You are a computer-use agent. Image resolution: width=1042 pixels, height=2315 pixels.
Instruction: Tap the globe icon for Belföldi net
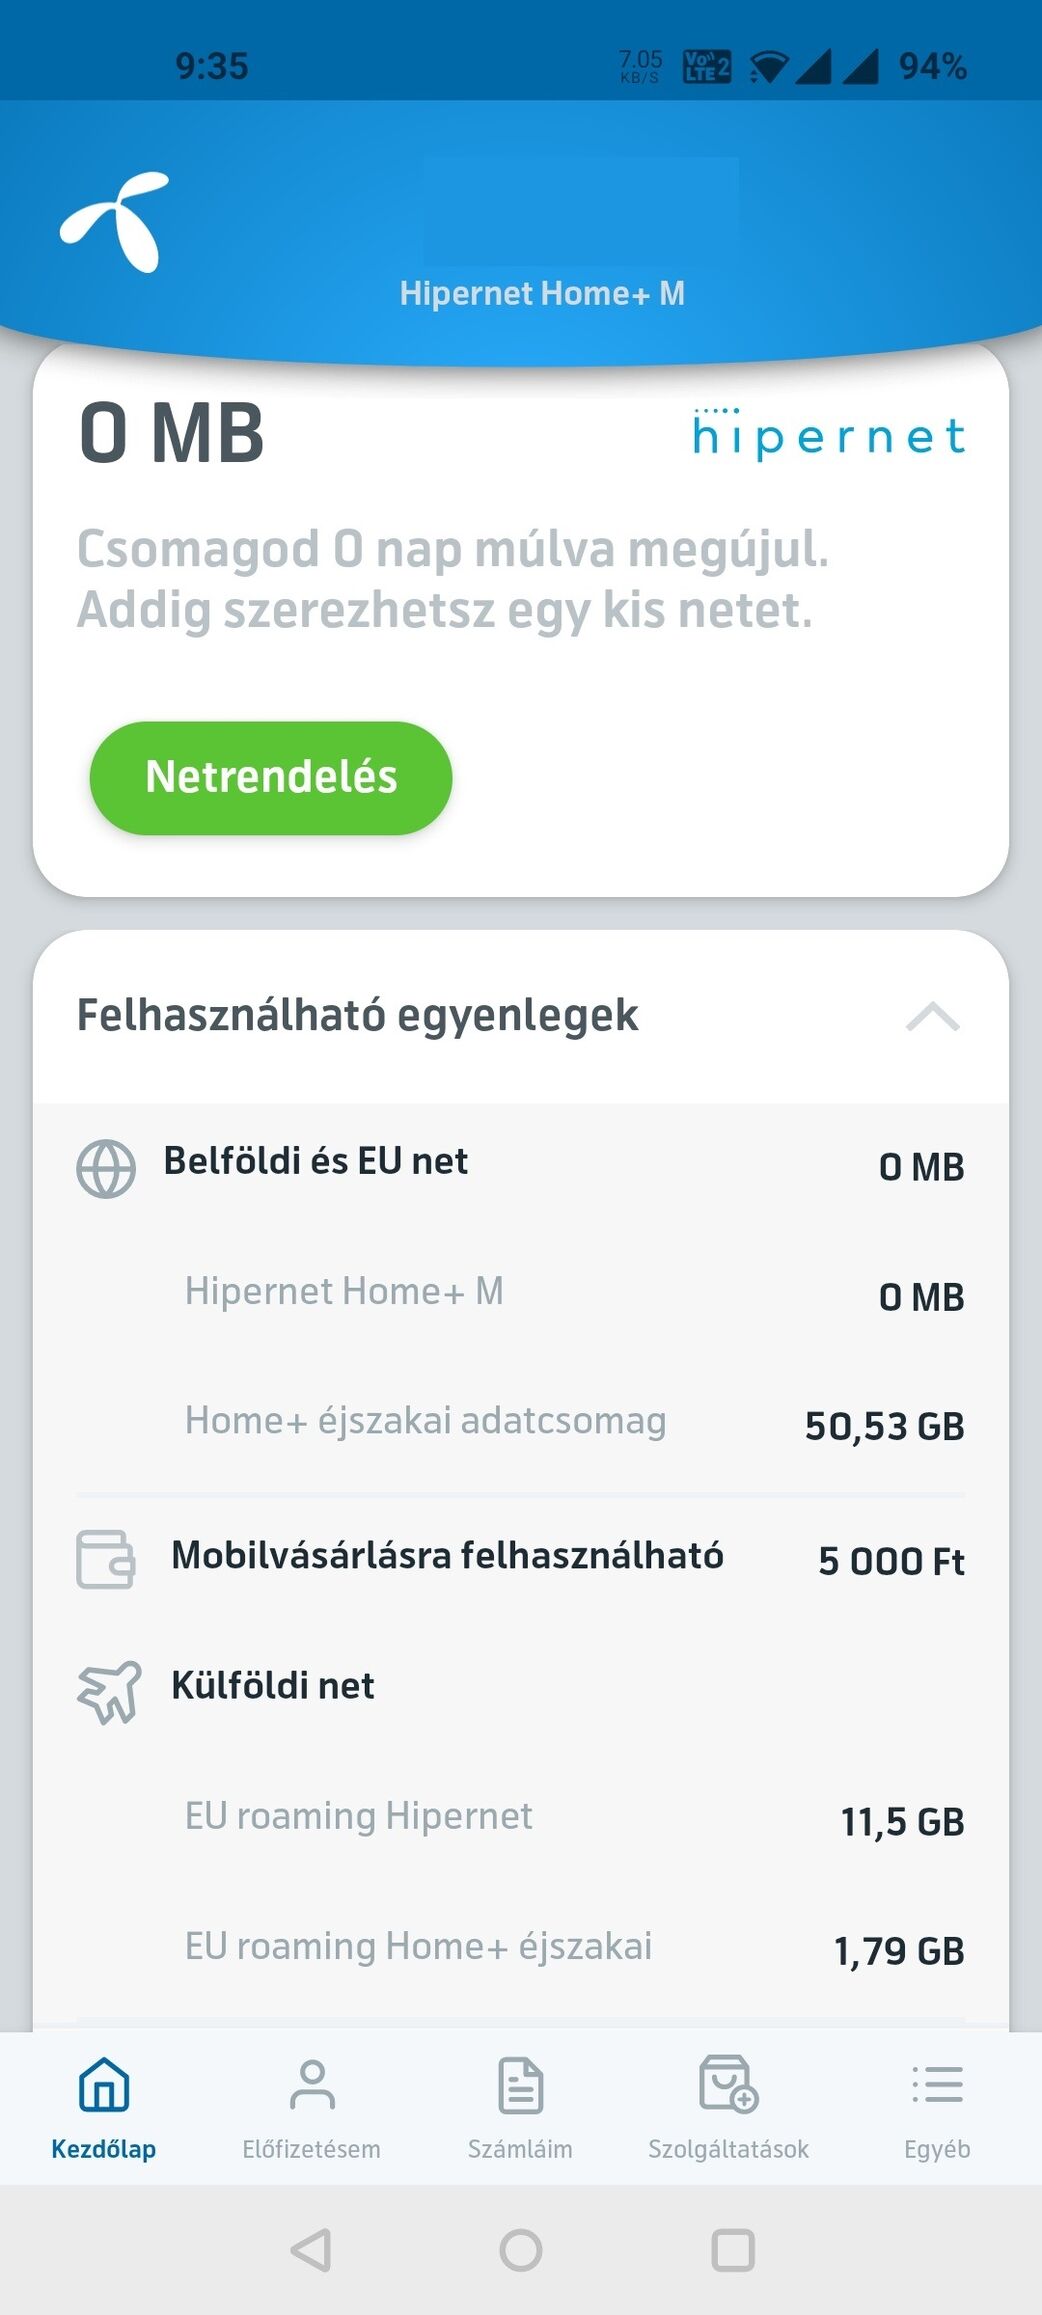pos(106,1168)
